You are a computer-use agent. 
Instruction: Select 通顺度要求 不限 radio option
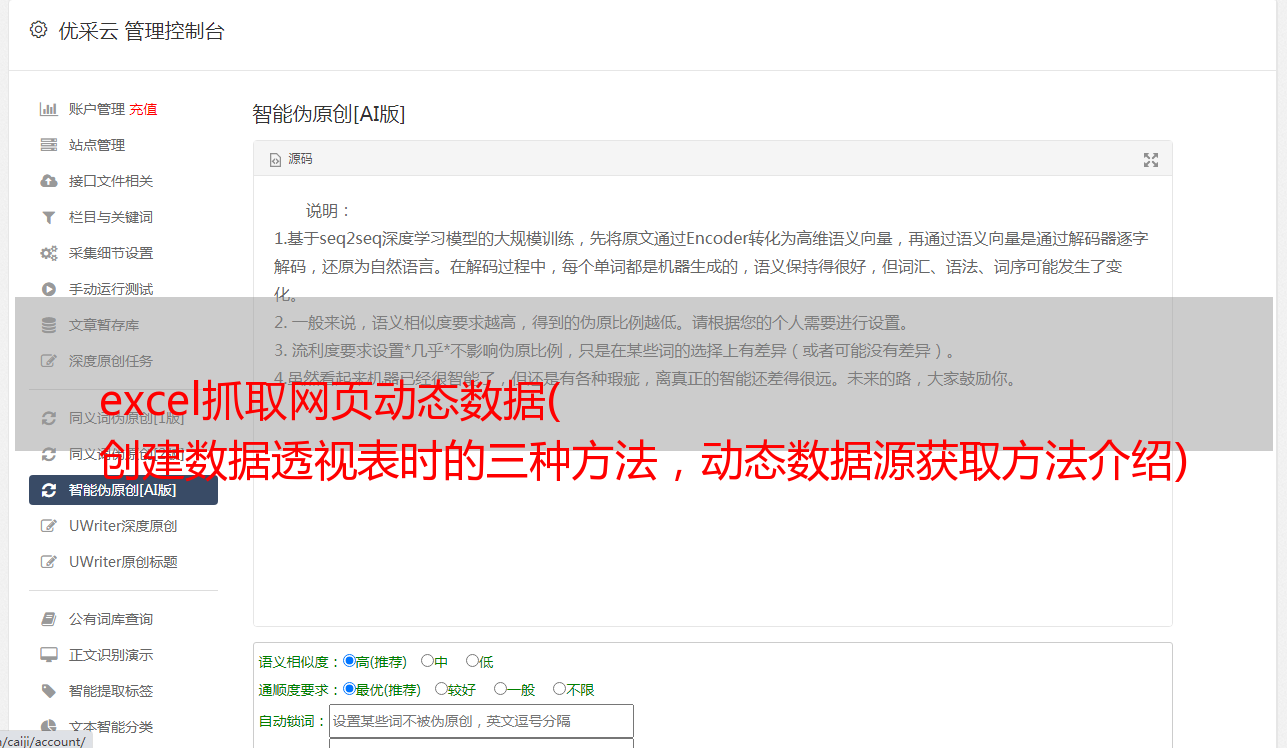point(559,689)
